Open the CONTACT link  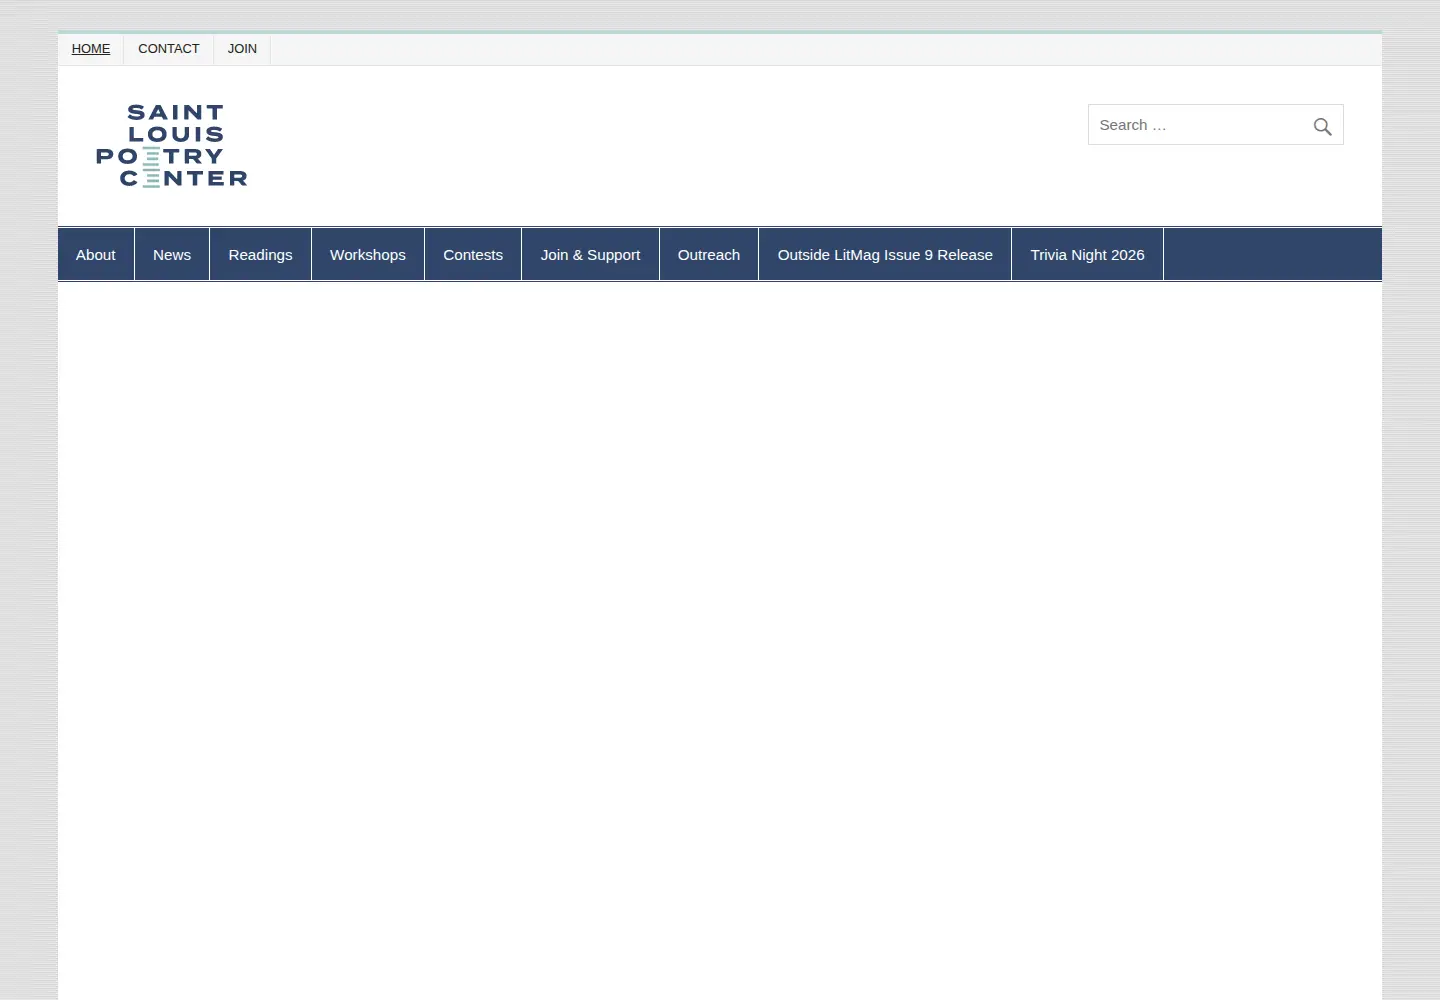tap(169, 49)
